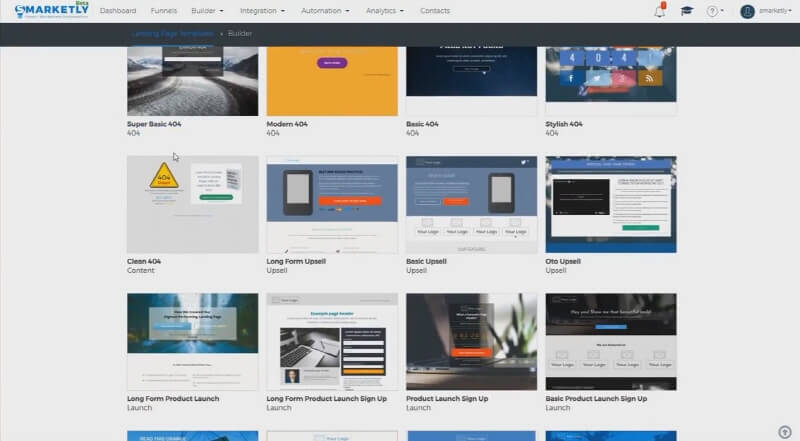Expand the Integration menu
The width and height of the screenshot is (800, 441).
click(262, 11)
